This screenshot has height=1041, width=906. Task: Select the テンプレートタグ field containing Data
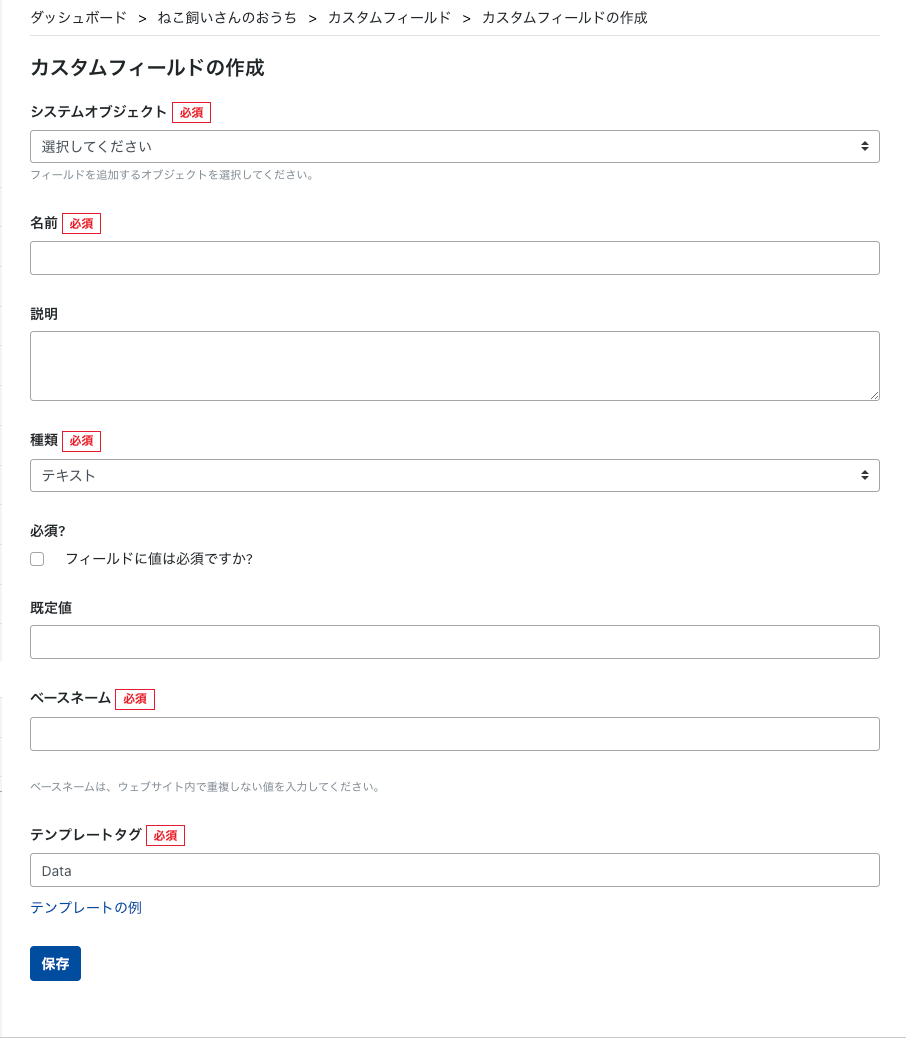[454, 870]
